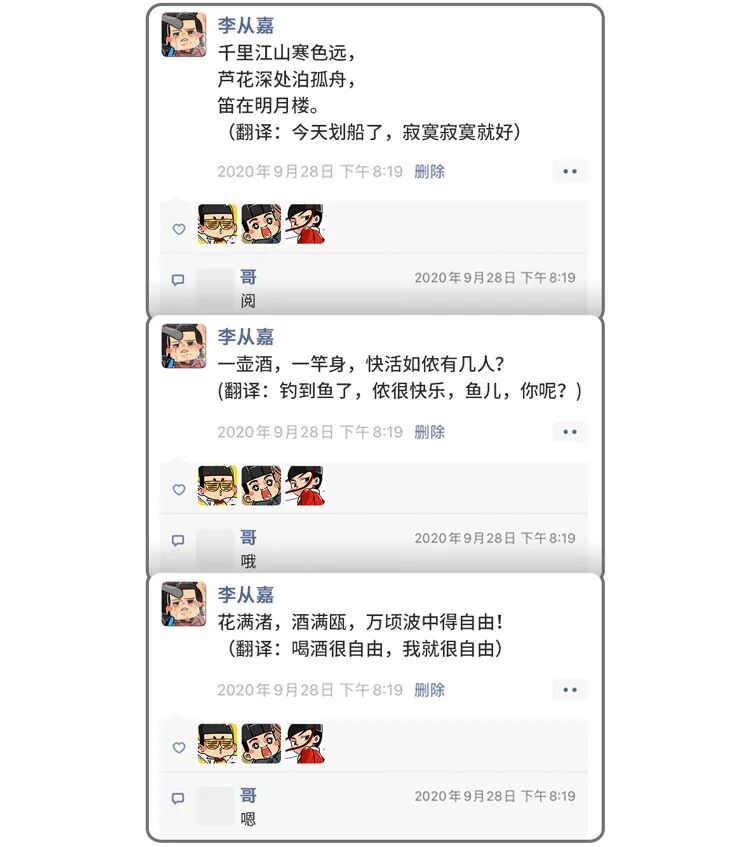The image size is (750, 847).
Task: Open the two-dot menu on third post
Action: [570, 690]
